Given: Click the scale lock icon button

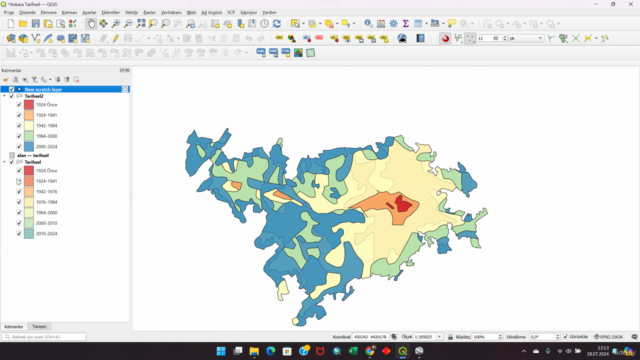Looking at the screenshot, I should click(450, 337).
